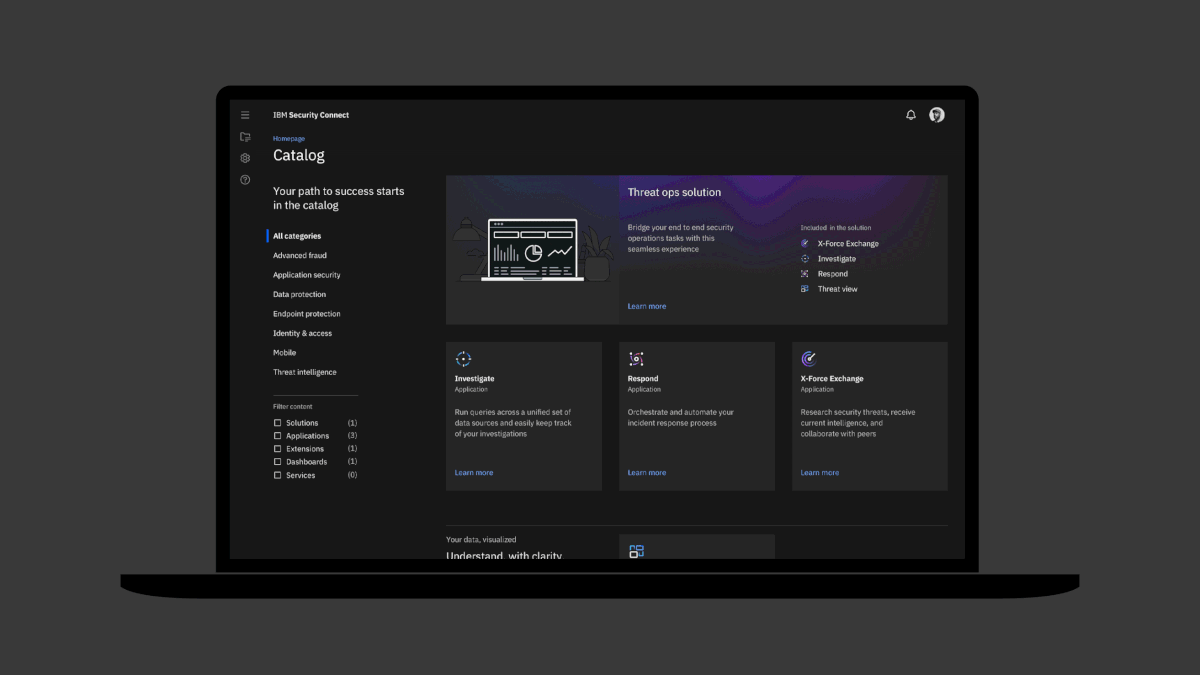Click Threat view text in solution list
This screenshot has width=1200, height=675.
click(838, 289)
